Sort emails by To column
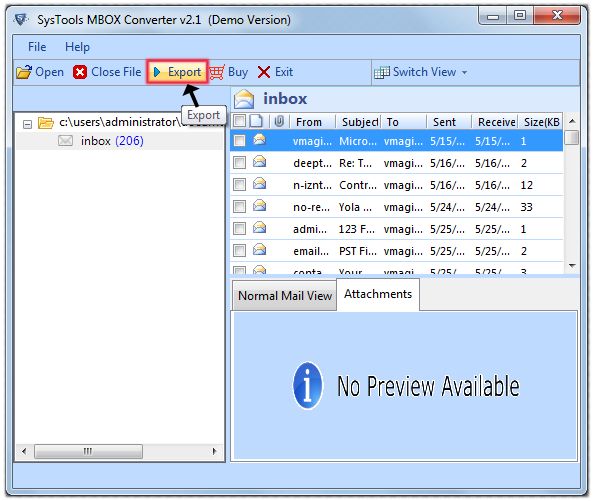 (x=404, y=122)
